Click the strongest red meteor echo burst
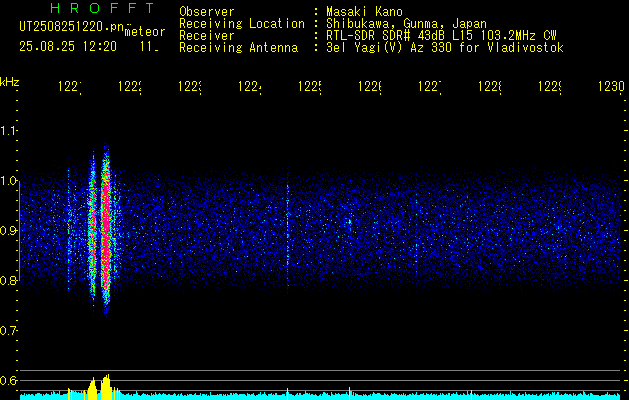Viewport: 629px width, 400px height. click(x=106, y=229)
